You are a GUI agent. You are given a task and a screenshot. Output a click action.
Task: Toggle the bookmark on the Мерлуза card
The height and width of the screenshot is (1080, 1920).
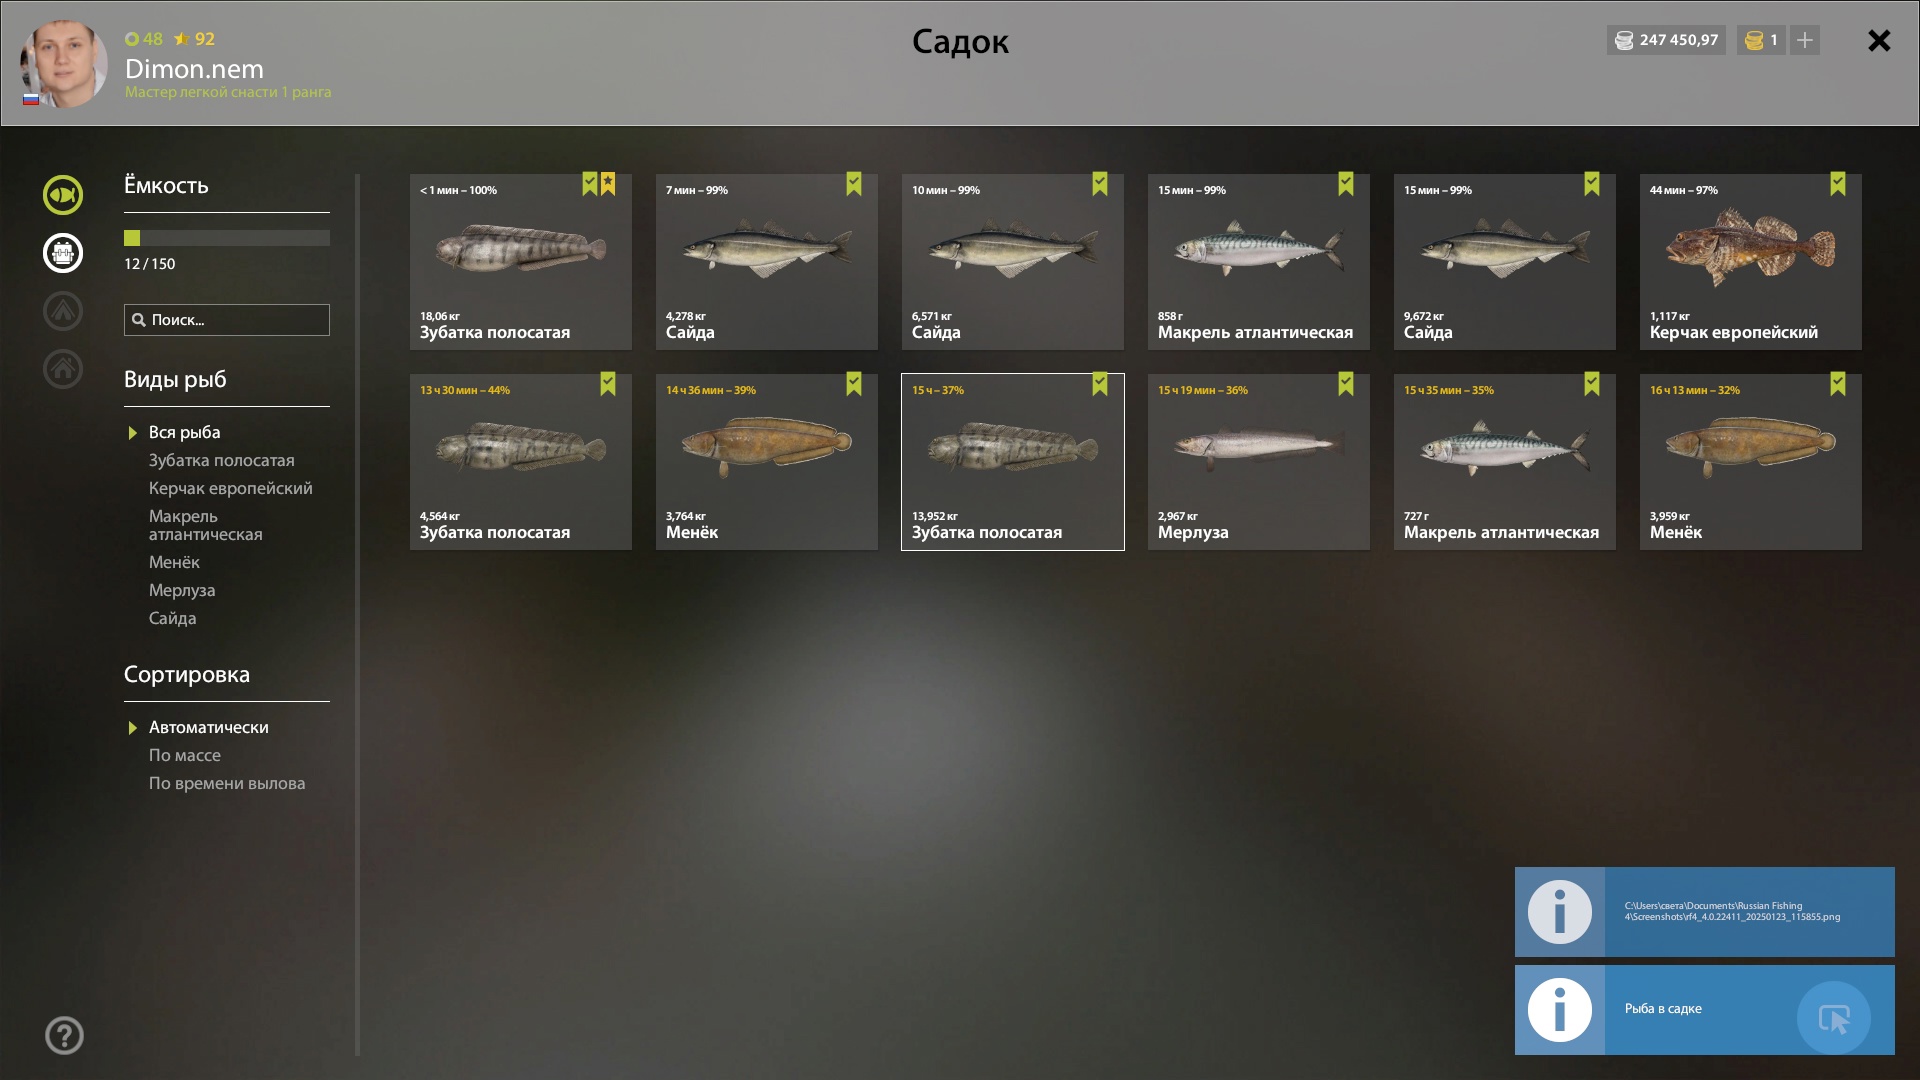[x=1346, y=384]
